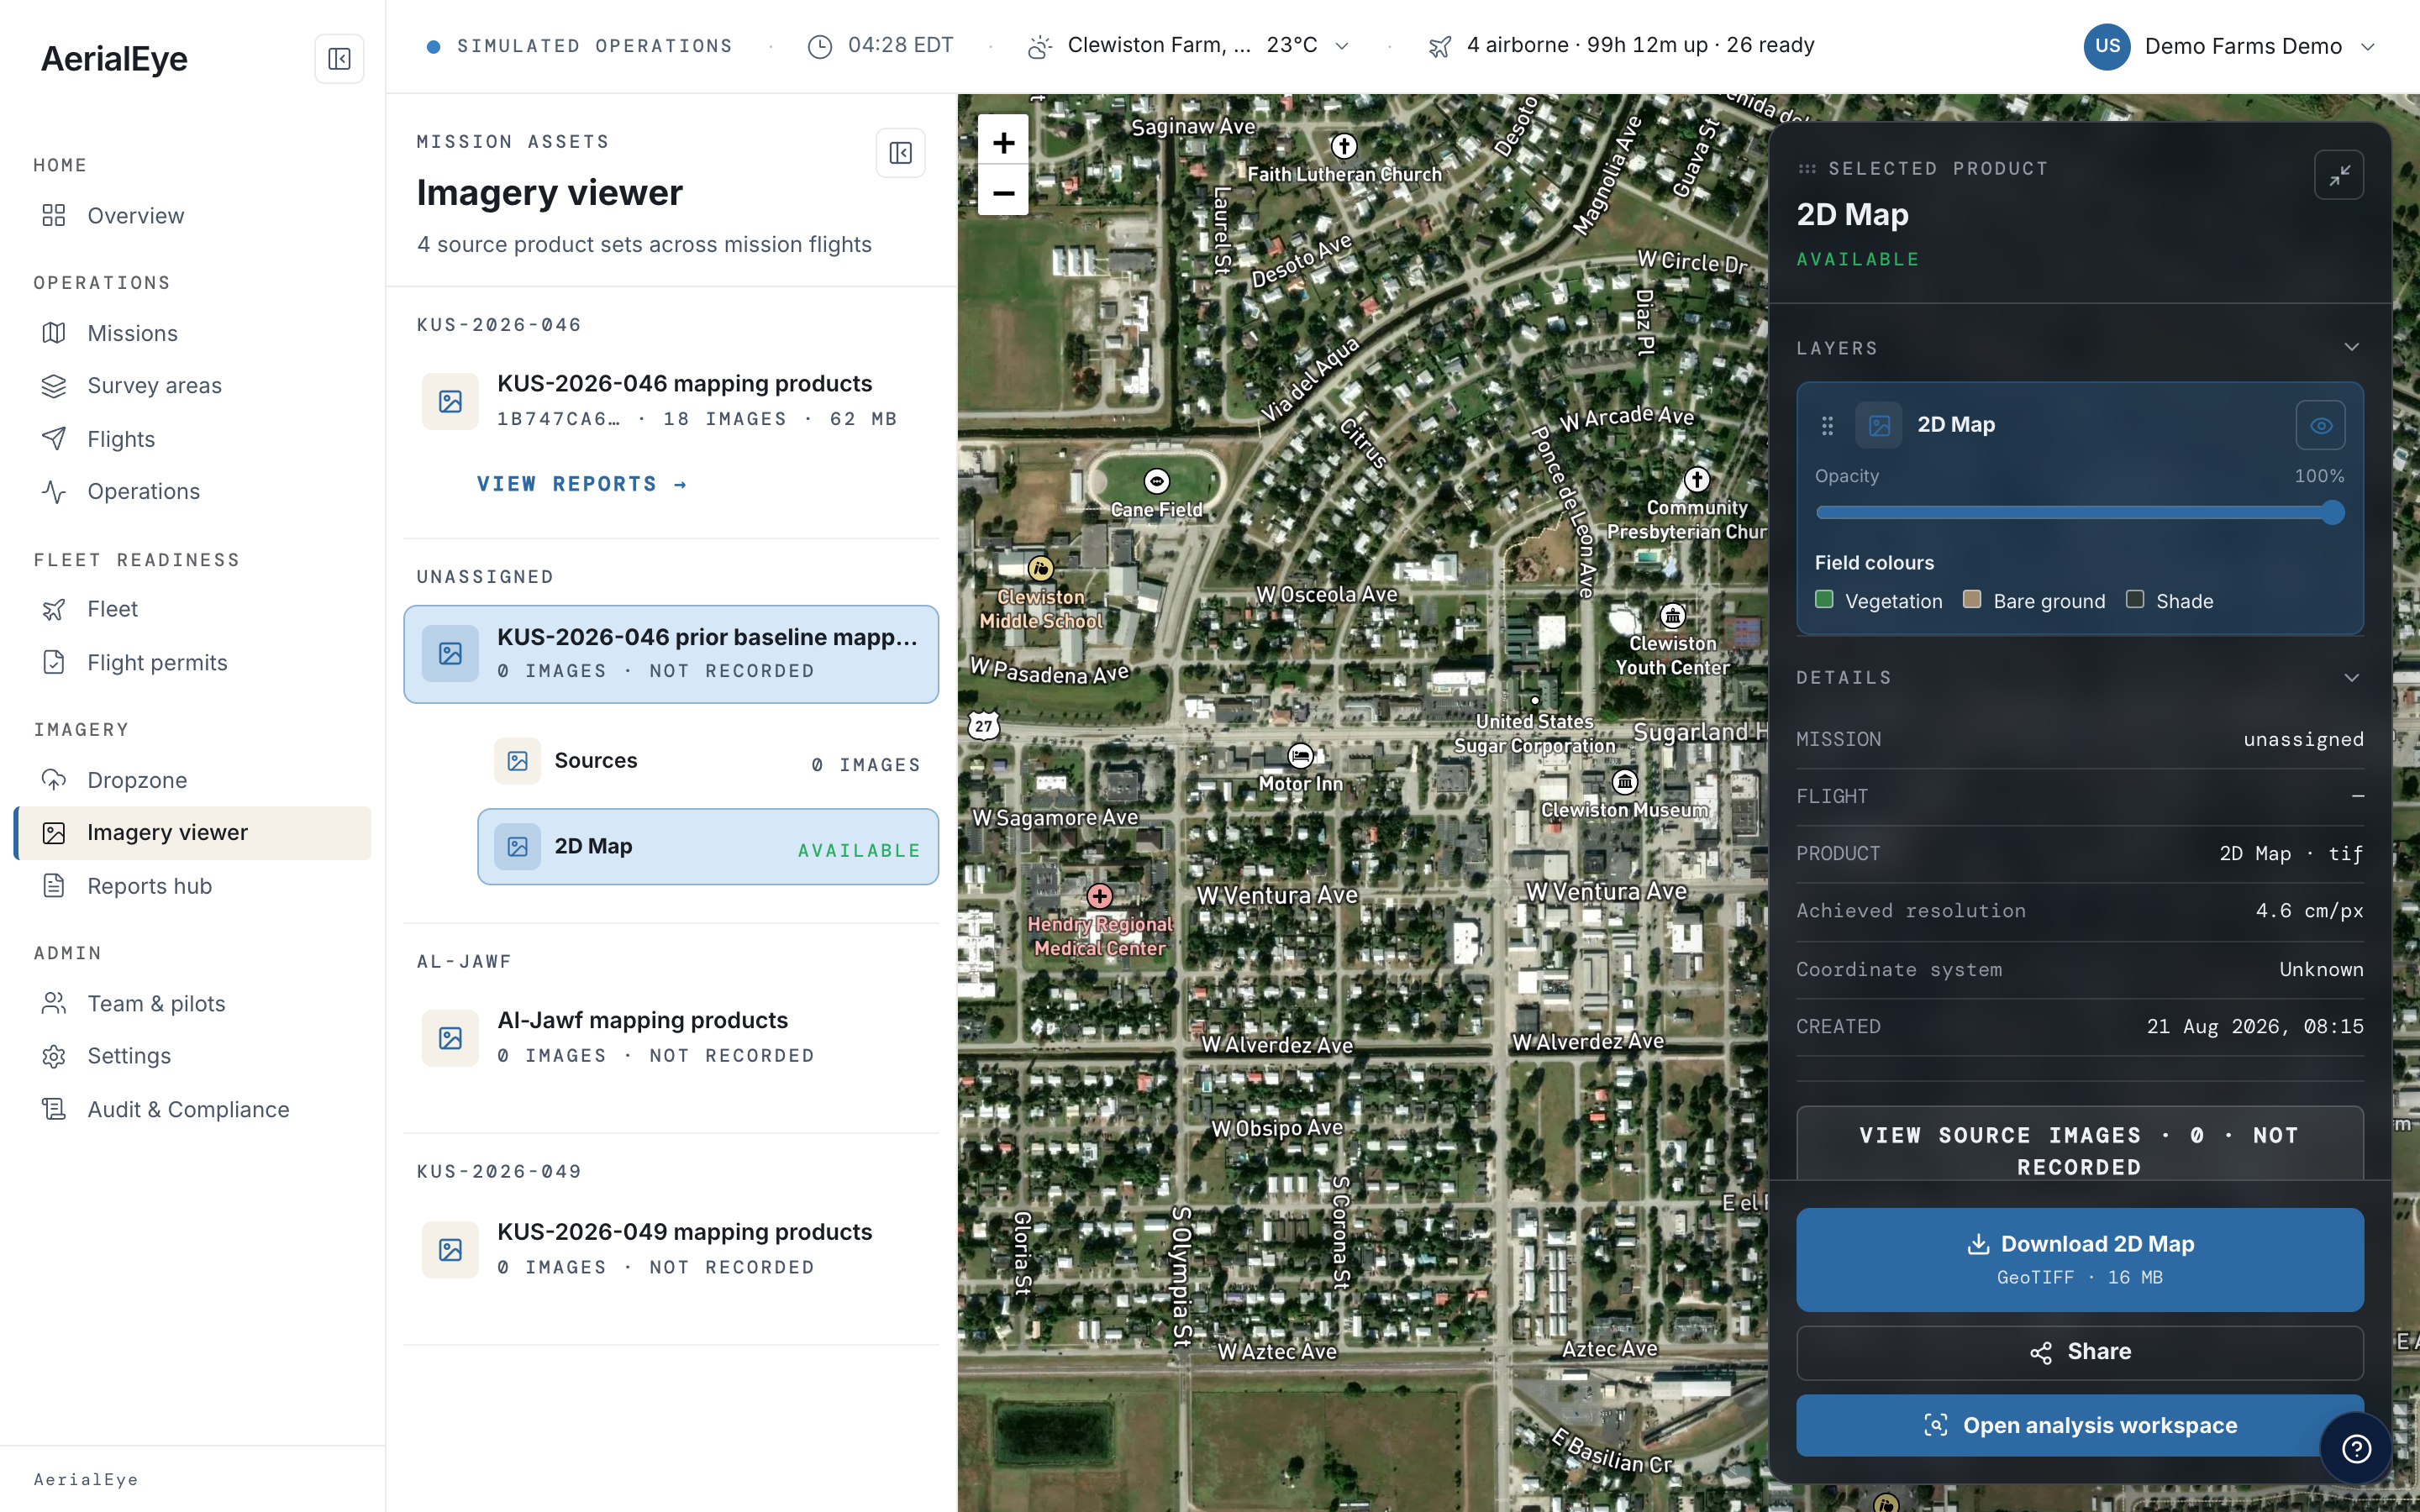
Task: Click the airborne drones status icon
Action: 1440,46
